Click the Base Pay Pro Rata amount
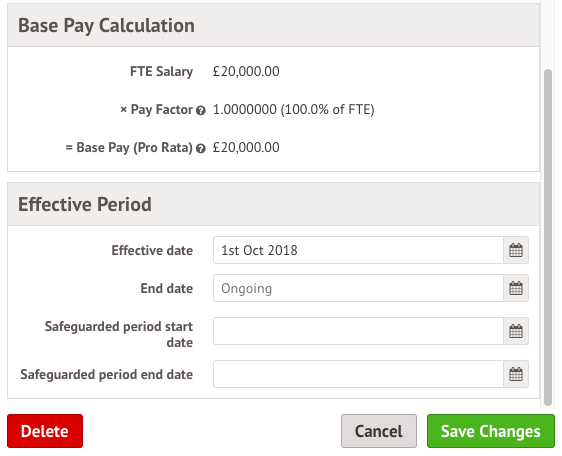Image resolution: width=562 pixels, height=456 pixels. [x=246, y=147]
